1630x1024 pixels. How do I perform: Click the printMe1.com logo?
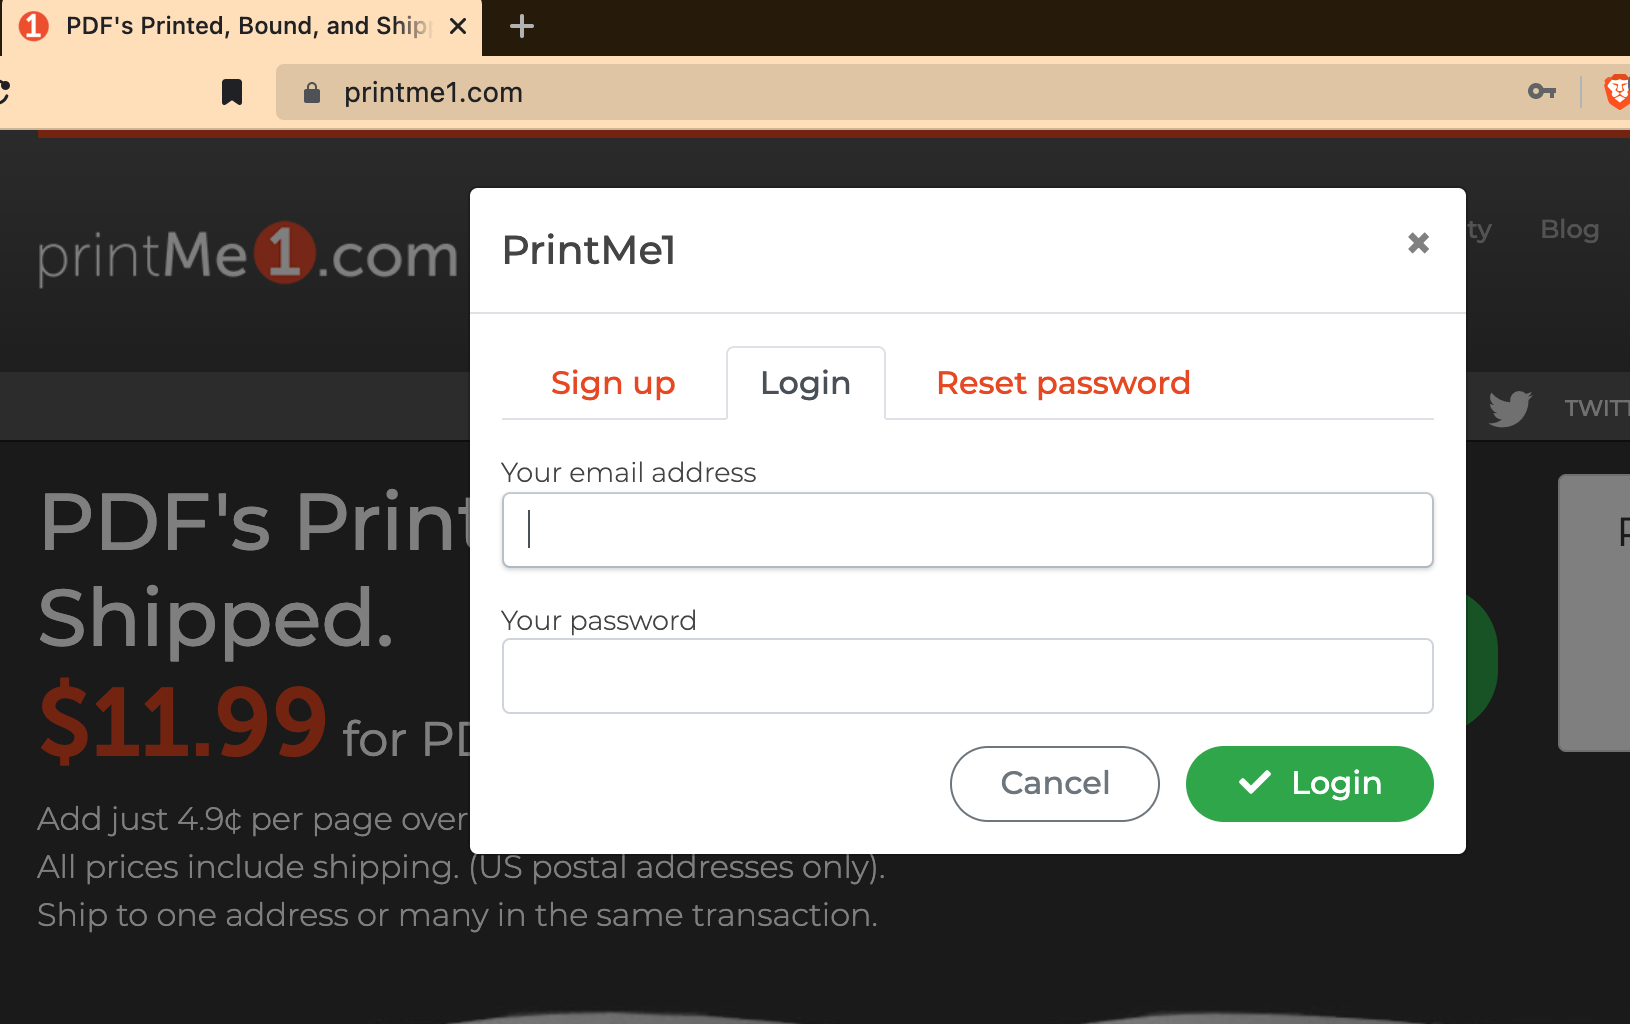pyautogui.click(x=247, y=254)
